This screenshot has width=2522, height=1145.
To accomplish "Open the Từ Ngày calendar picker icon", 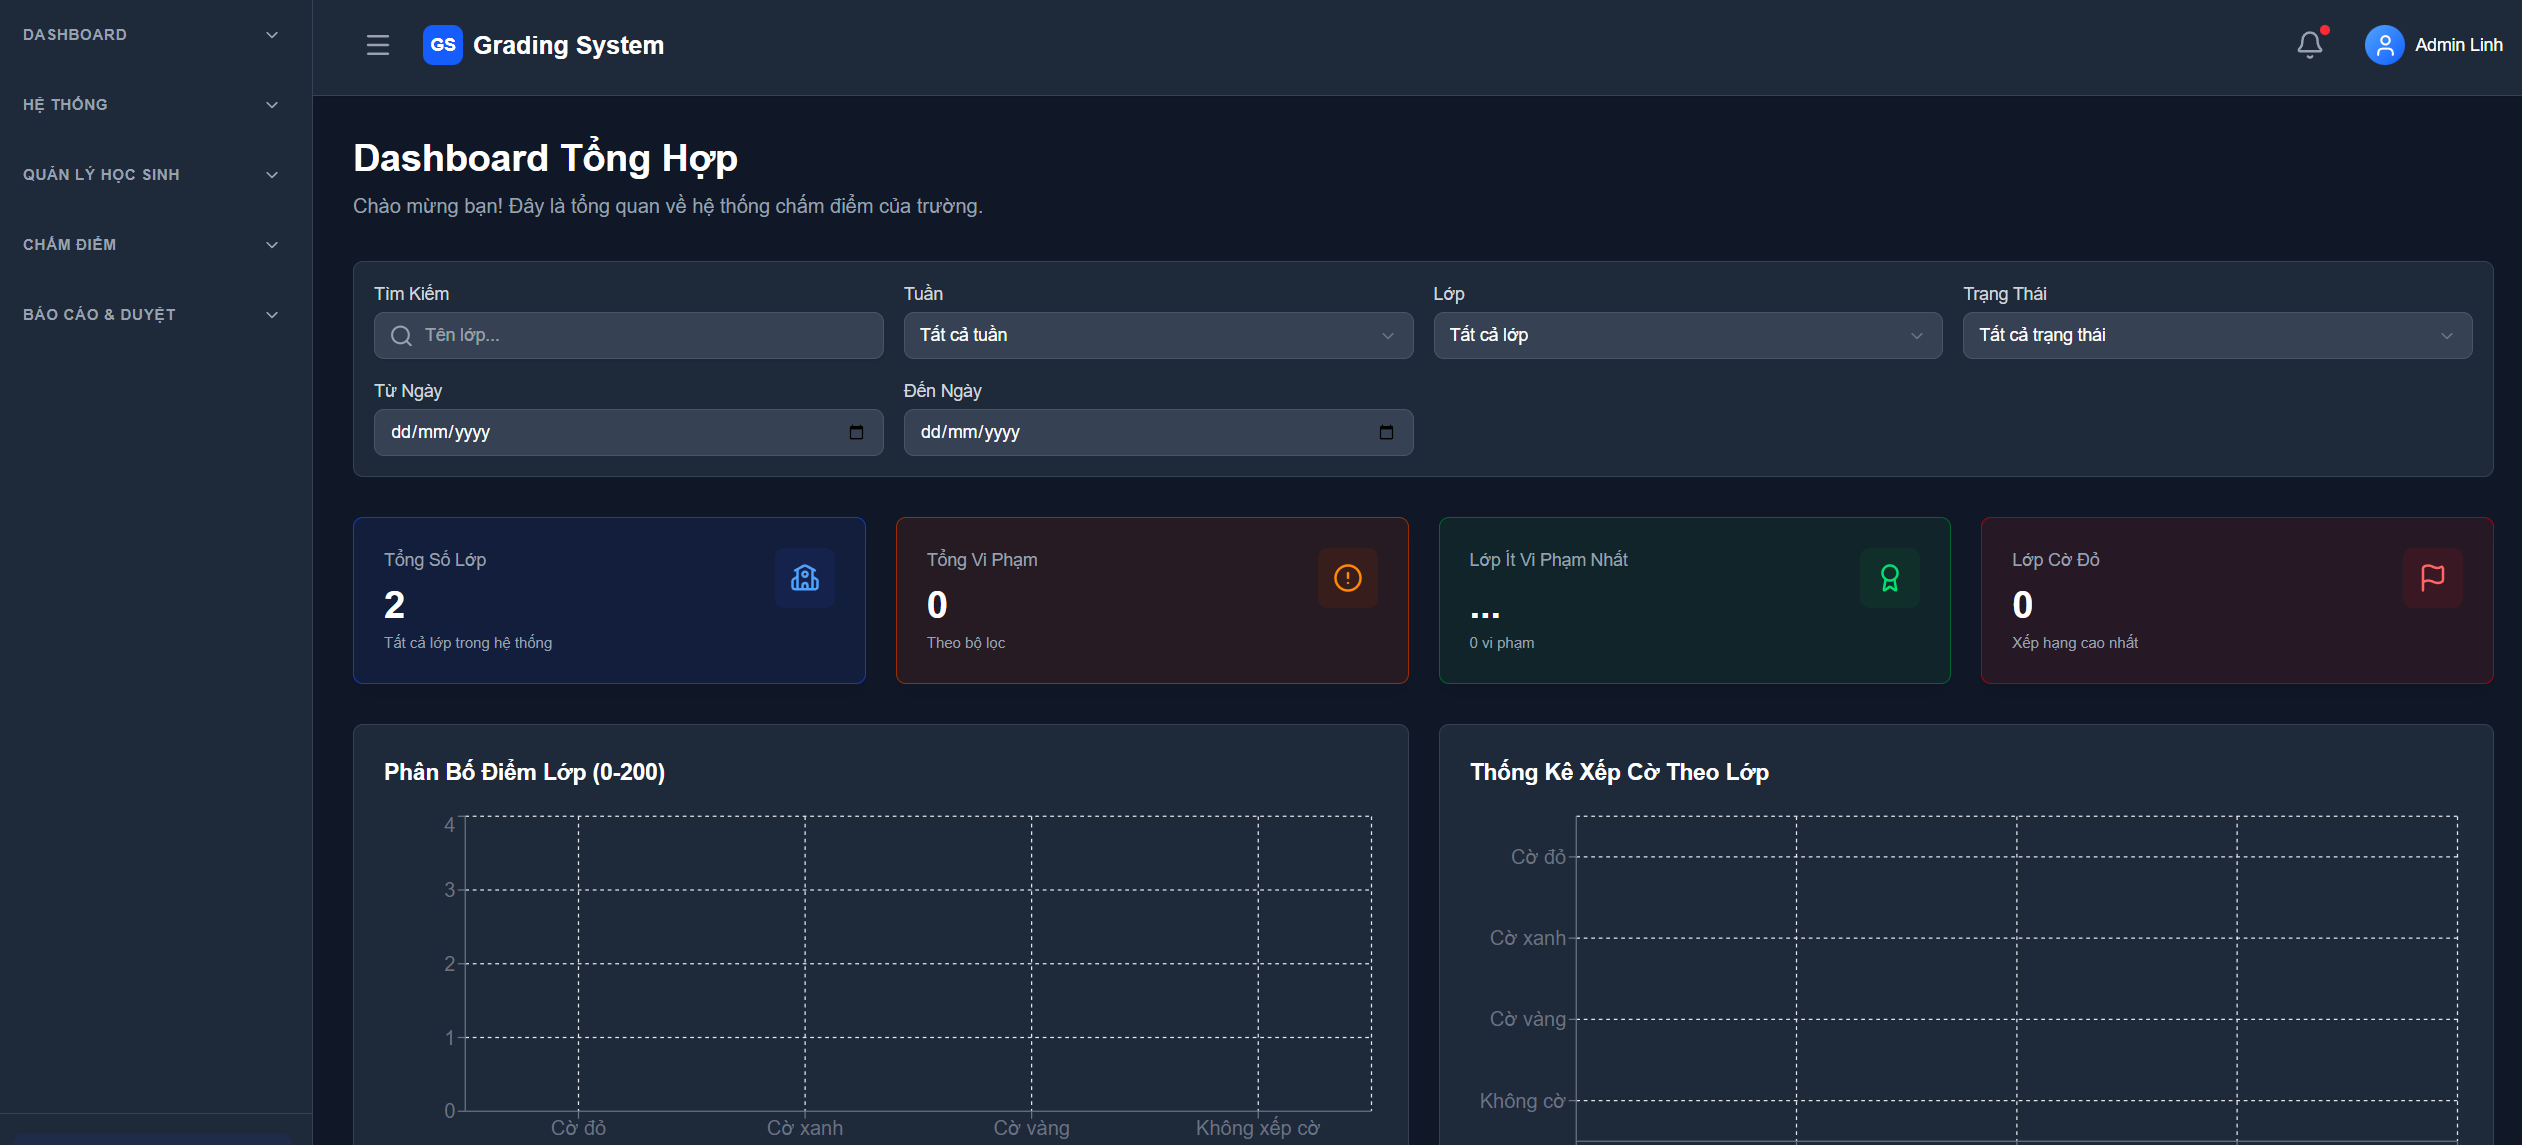I will (x=856, y=432).
